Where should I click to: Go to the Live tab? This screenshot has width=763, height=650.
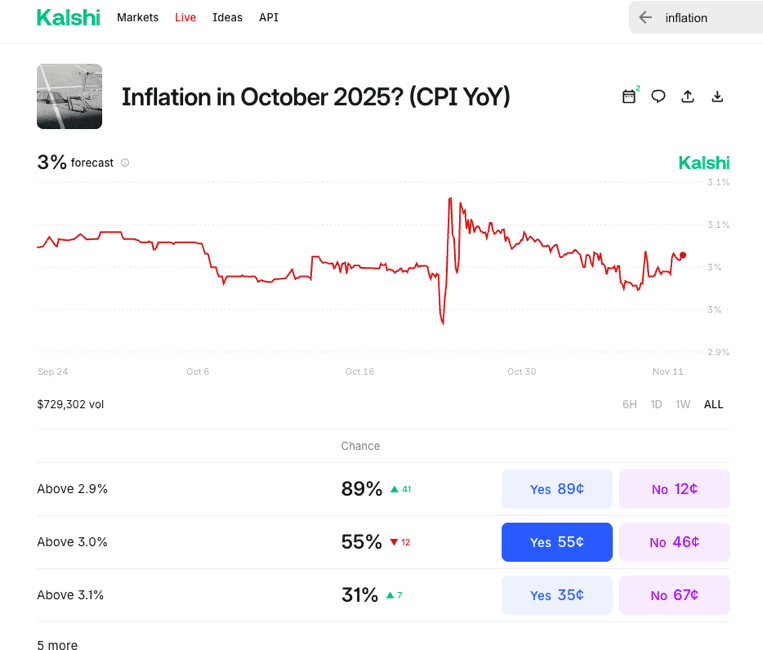185,17
